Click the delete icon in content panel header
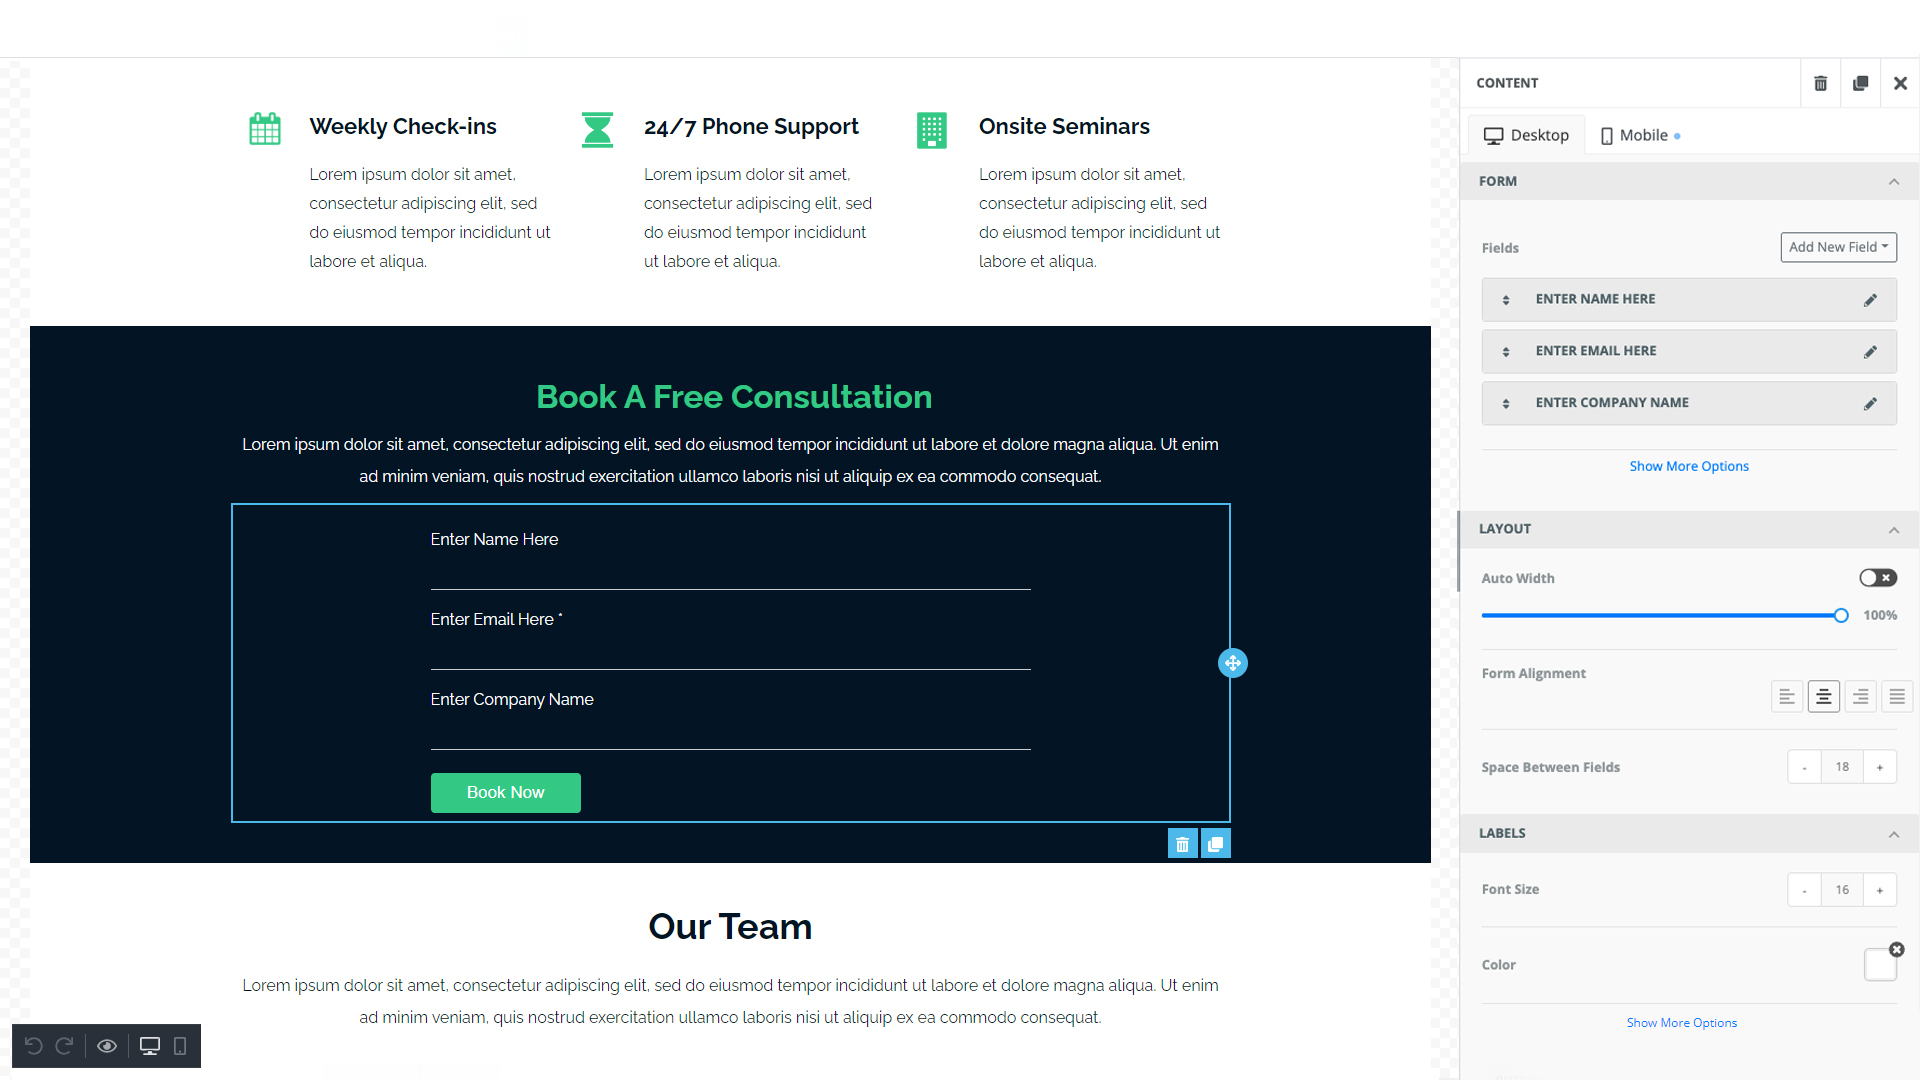The image size is (1920, 1080). (1821, 82)
